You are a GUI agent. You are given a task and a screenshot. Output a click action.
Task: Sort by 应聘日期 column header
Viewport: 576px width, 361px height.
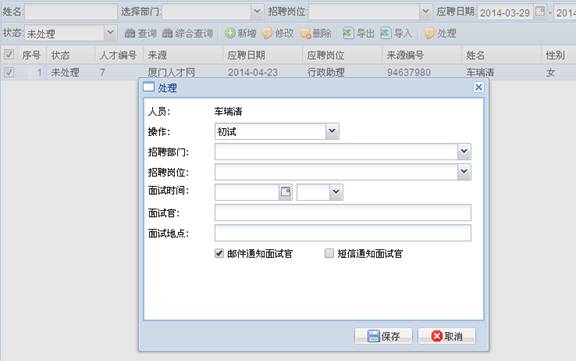[x=262, y=55]
